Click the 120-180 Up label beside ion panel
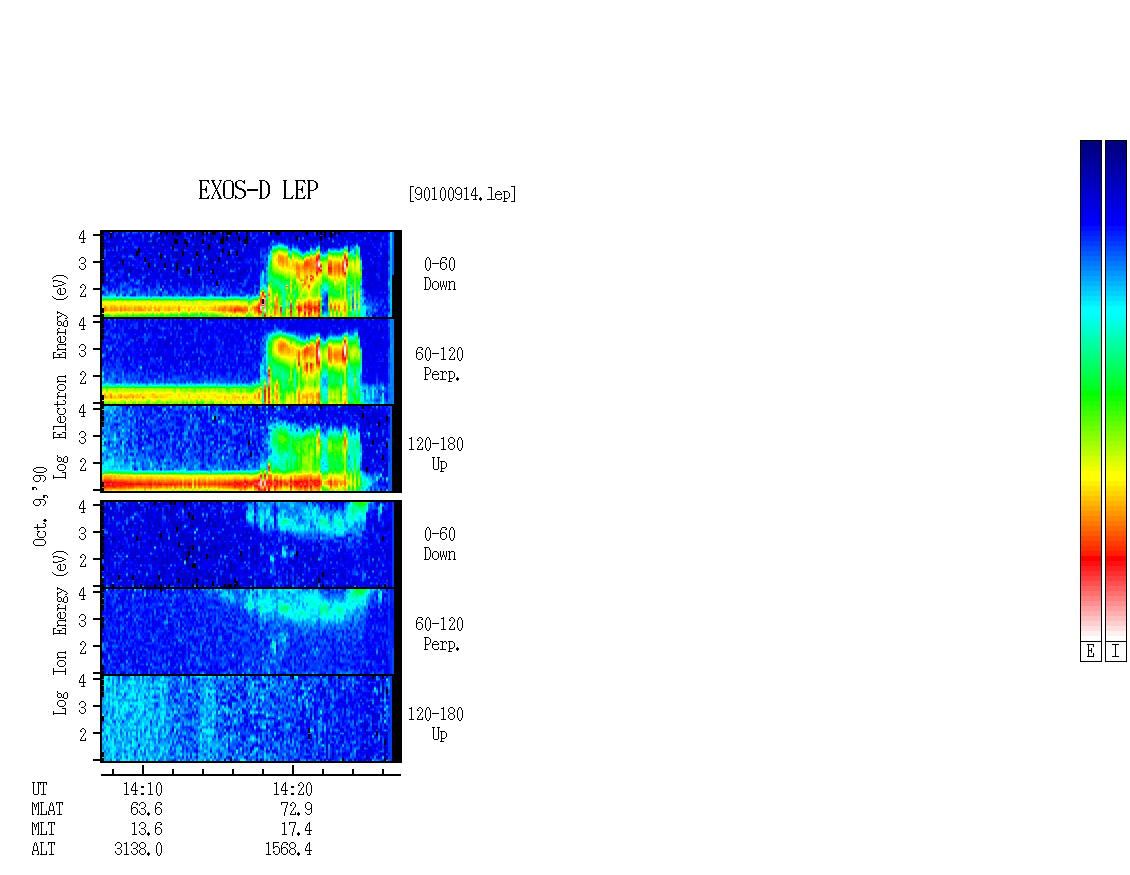Image resolution: width=1130 pixels, height=875 pixels. click(x=436, y=724)
